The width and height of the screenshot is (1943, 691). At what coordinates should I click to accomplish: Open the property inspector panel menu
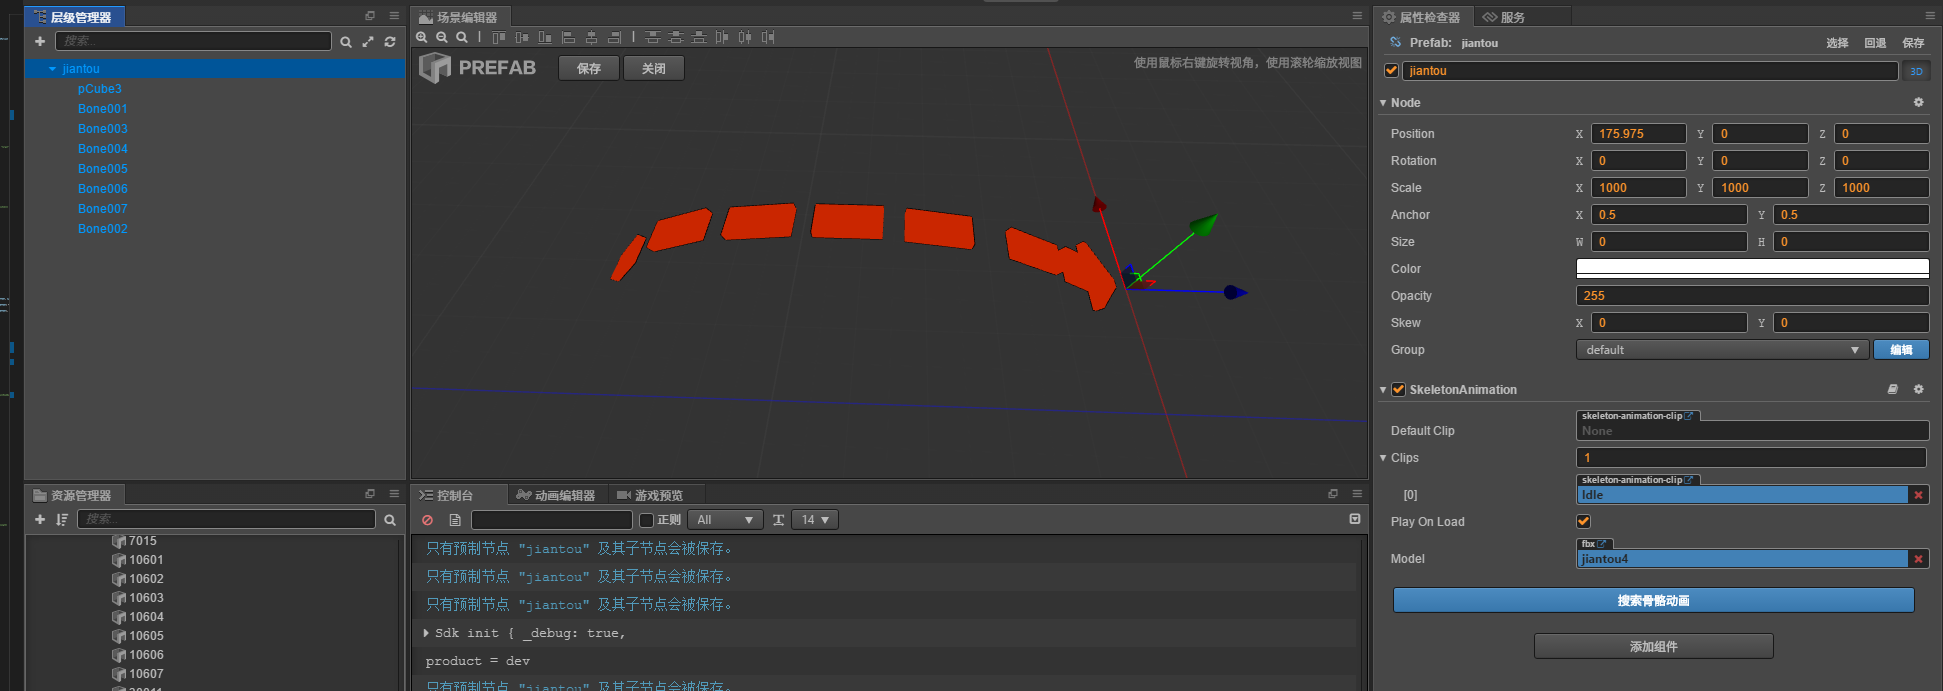point(1930,16)
